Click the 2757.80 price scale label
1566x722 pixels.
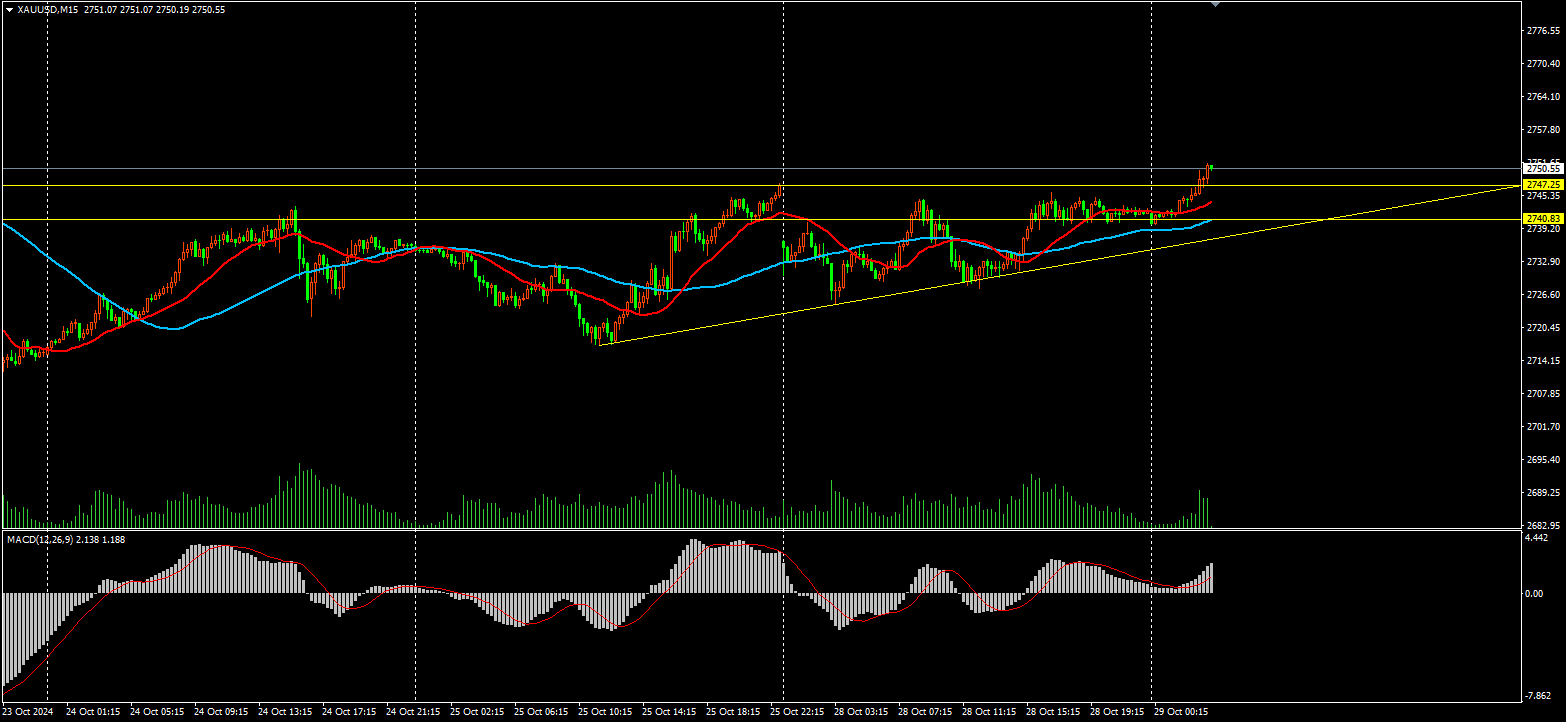pyautogui.click(x=1544, y=130)
